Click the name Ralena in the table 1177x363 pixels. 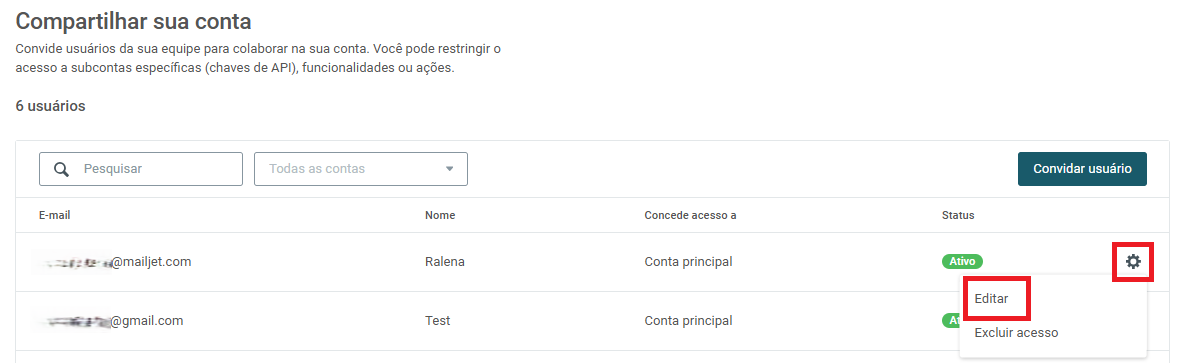[444, 262]
